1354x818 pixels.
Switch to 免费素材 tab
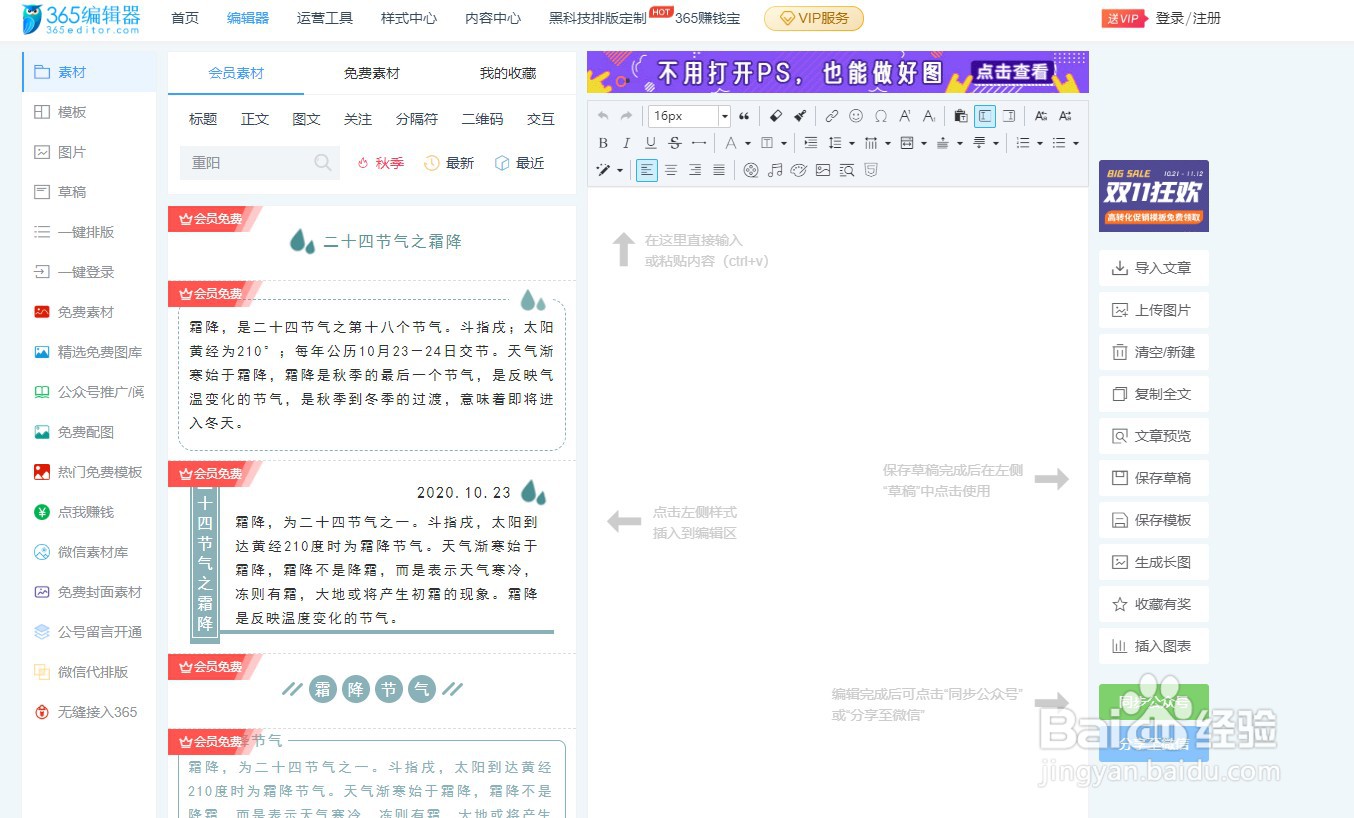tap(372, 73)
